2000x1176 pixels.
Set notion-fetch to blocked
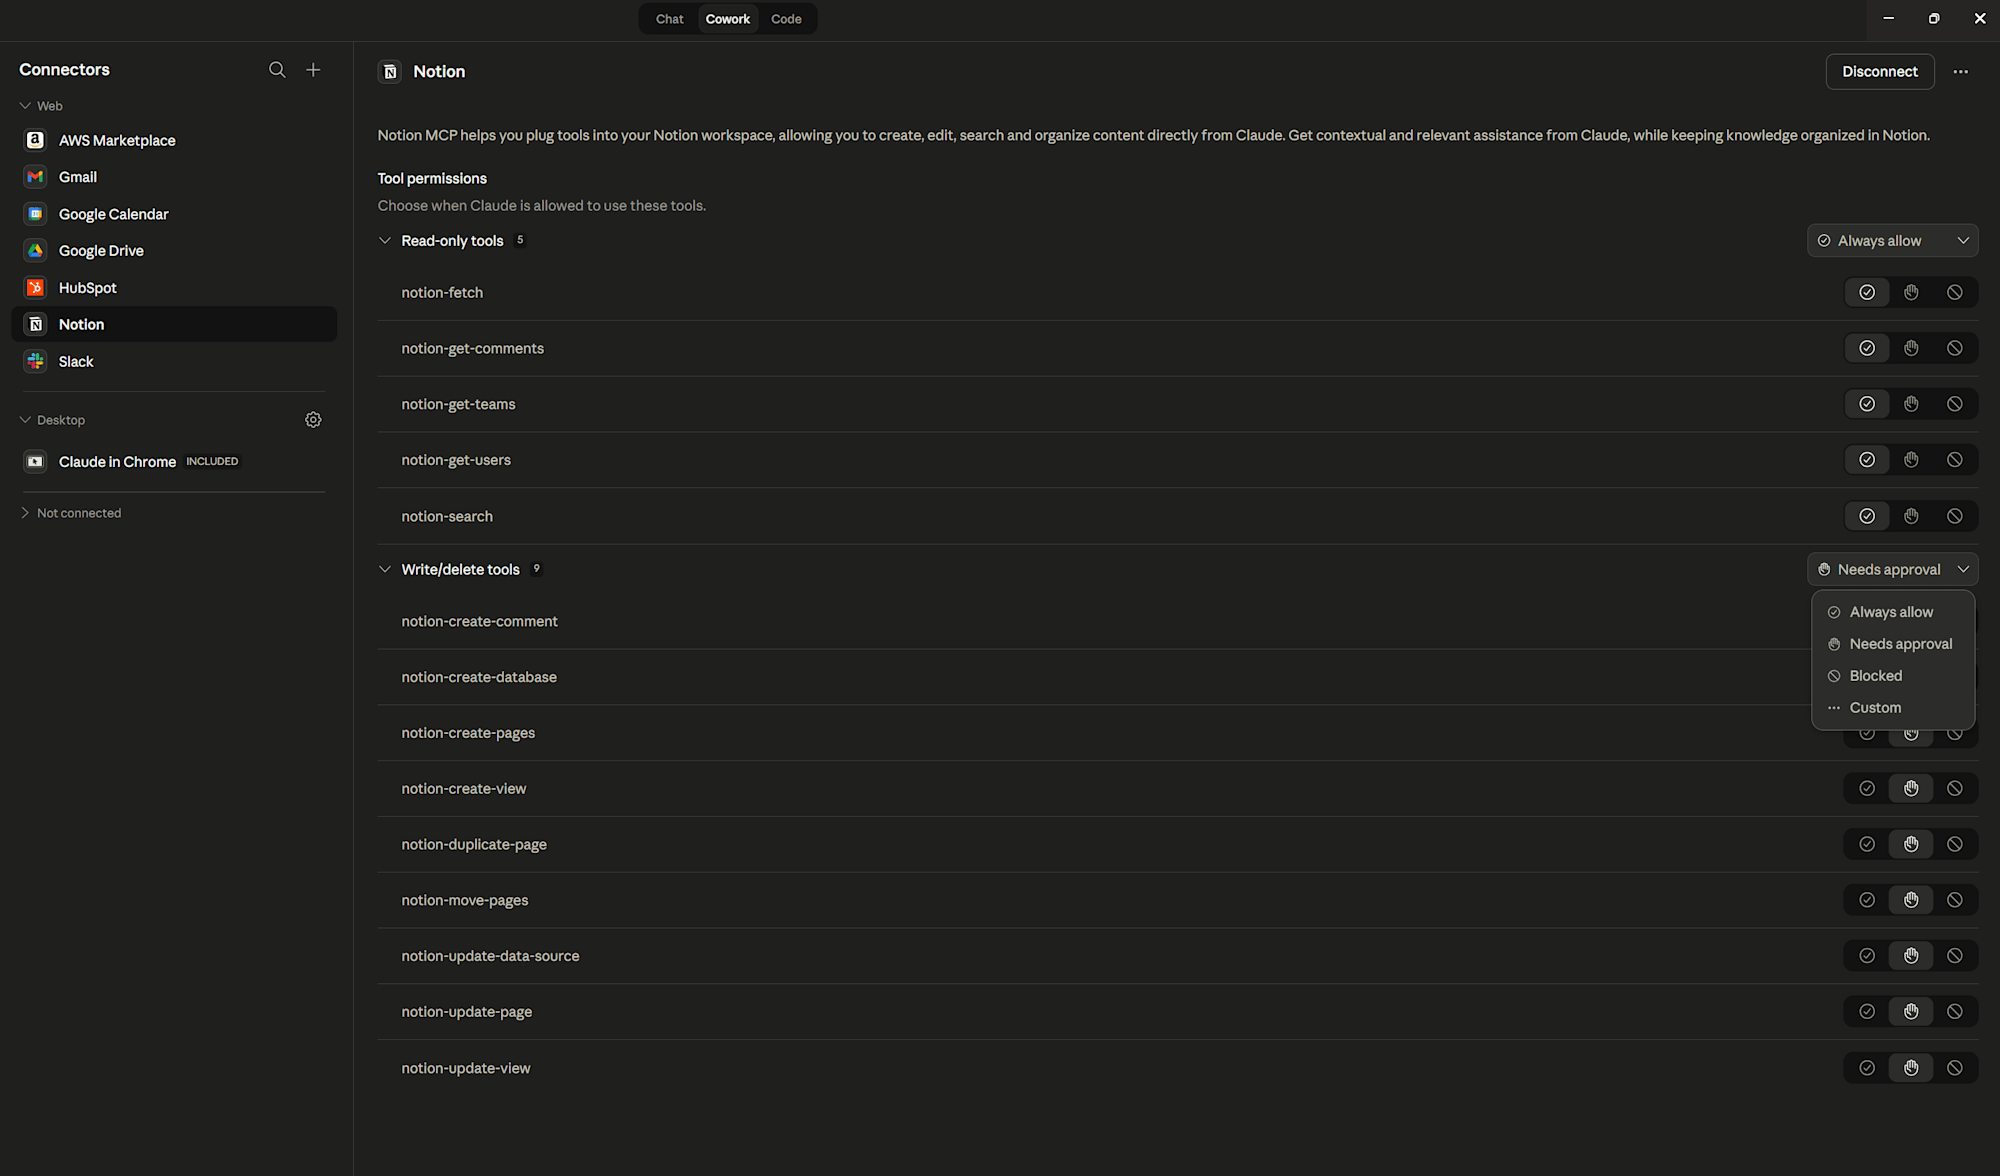(1954, 293)
